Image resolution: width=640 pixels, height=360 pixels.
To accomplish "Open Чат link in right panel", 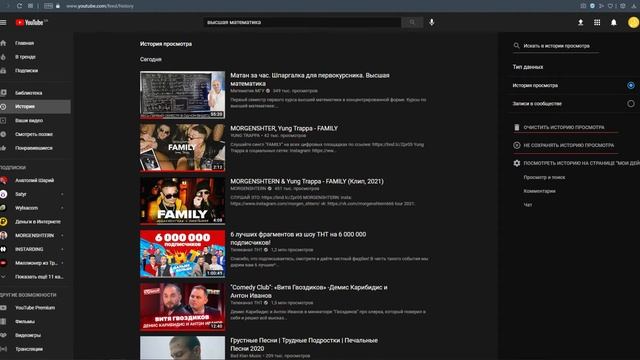I will pyautogui.click(x=528, y=205).
